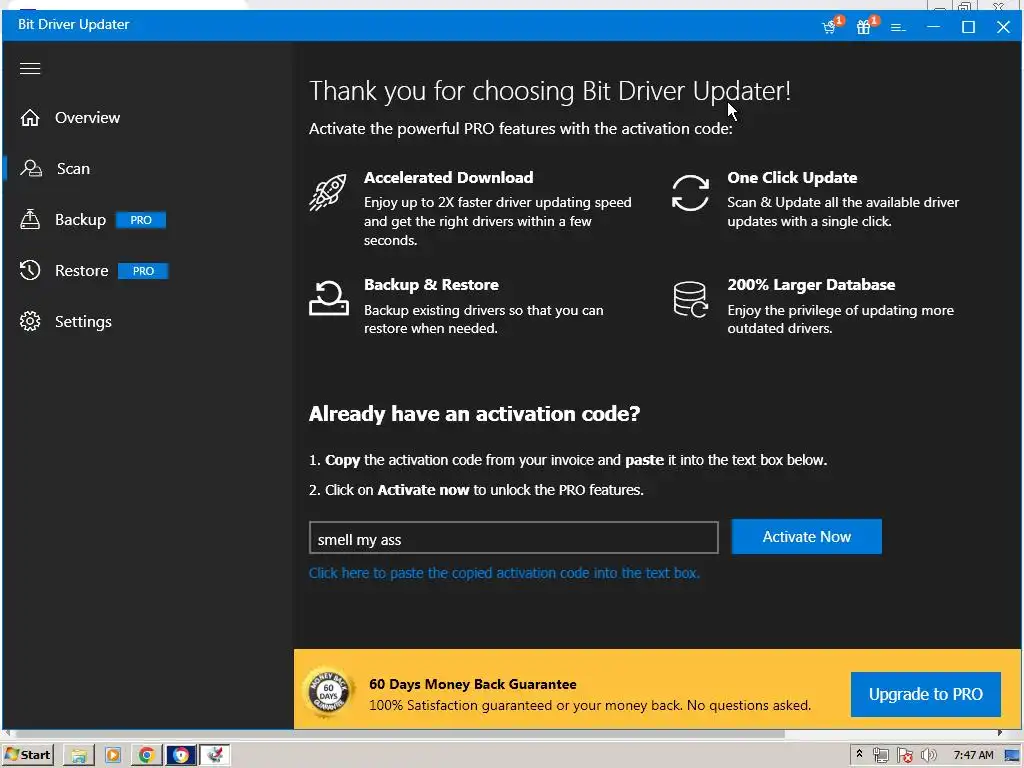
Task: Click the One Click Update refresh icon
Action: pyautogui.click(x=690, y=193)
